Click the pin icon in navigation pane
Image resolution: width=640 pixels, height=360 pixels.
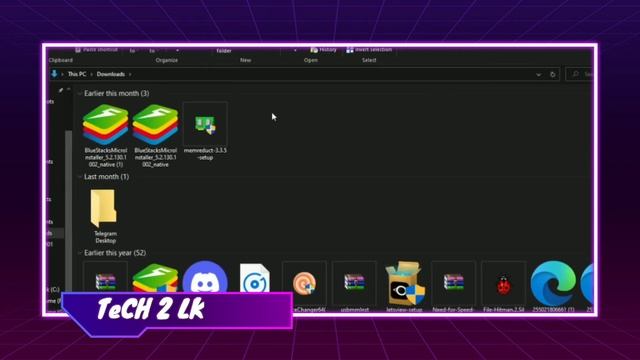tap(60, 90)
